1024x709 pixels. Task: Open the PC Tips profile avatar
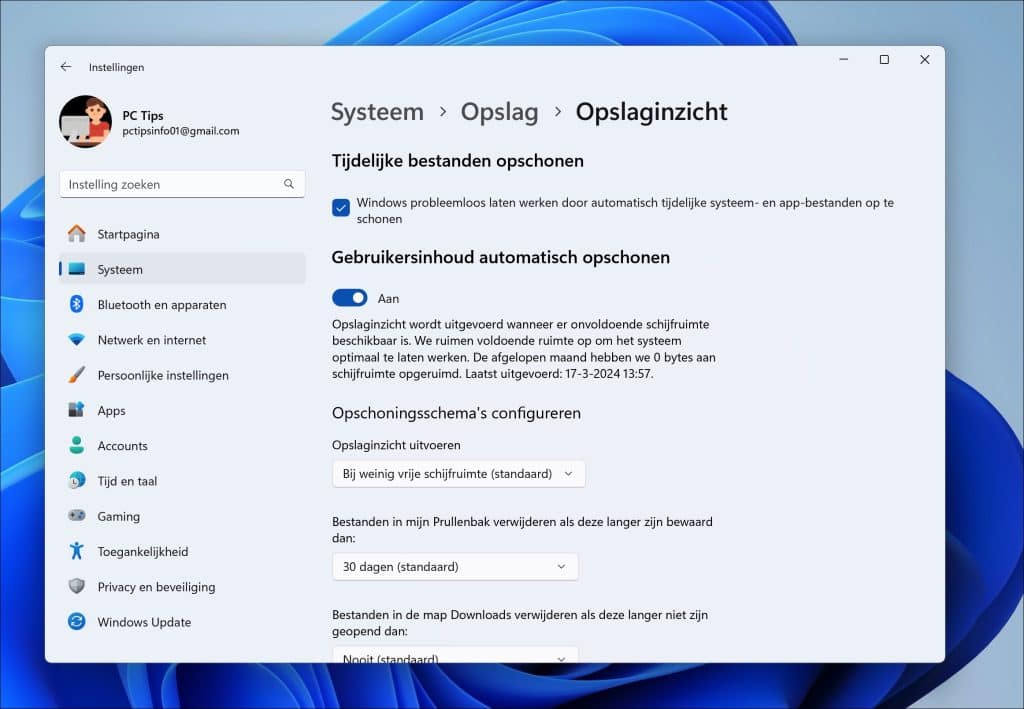(x=86, y=121)
